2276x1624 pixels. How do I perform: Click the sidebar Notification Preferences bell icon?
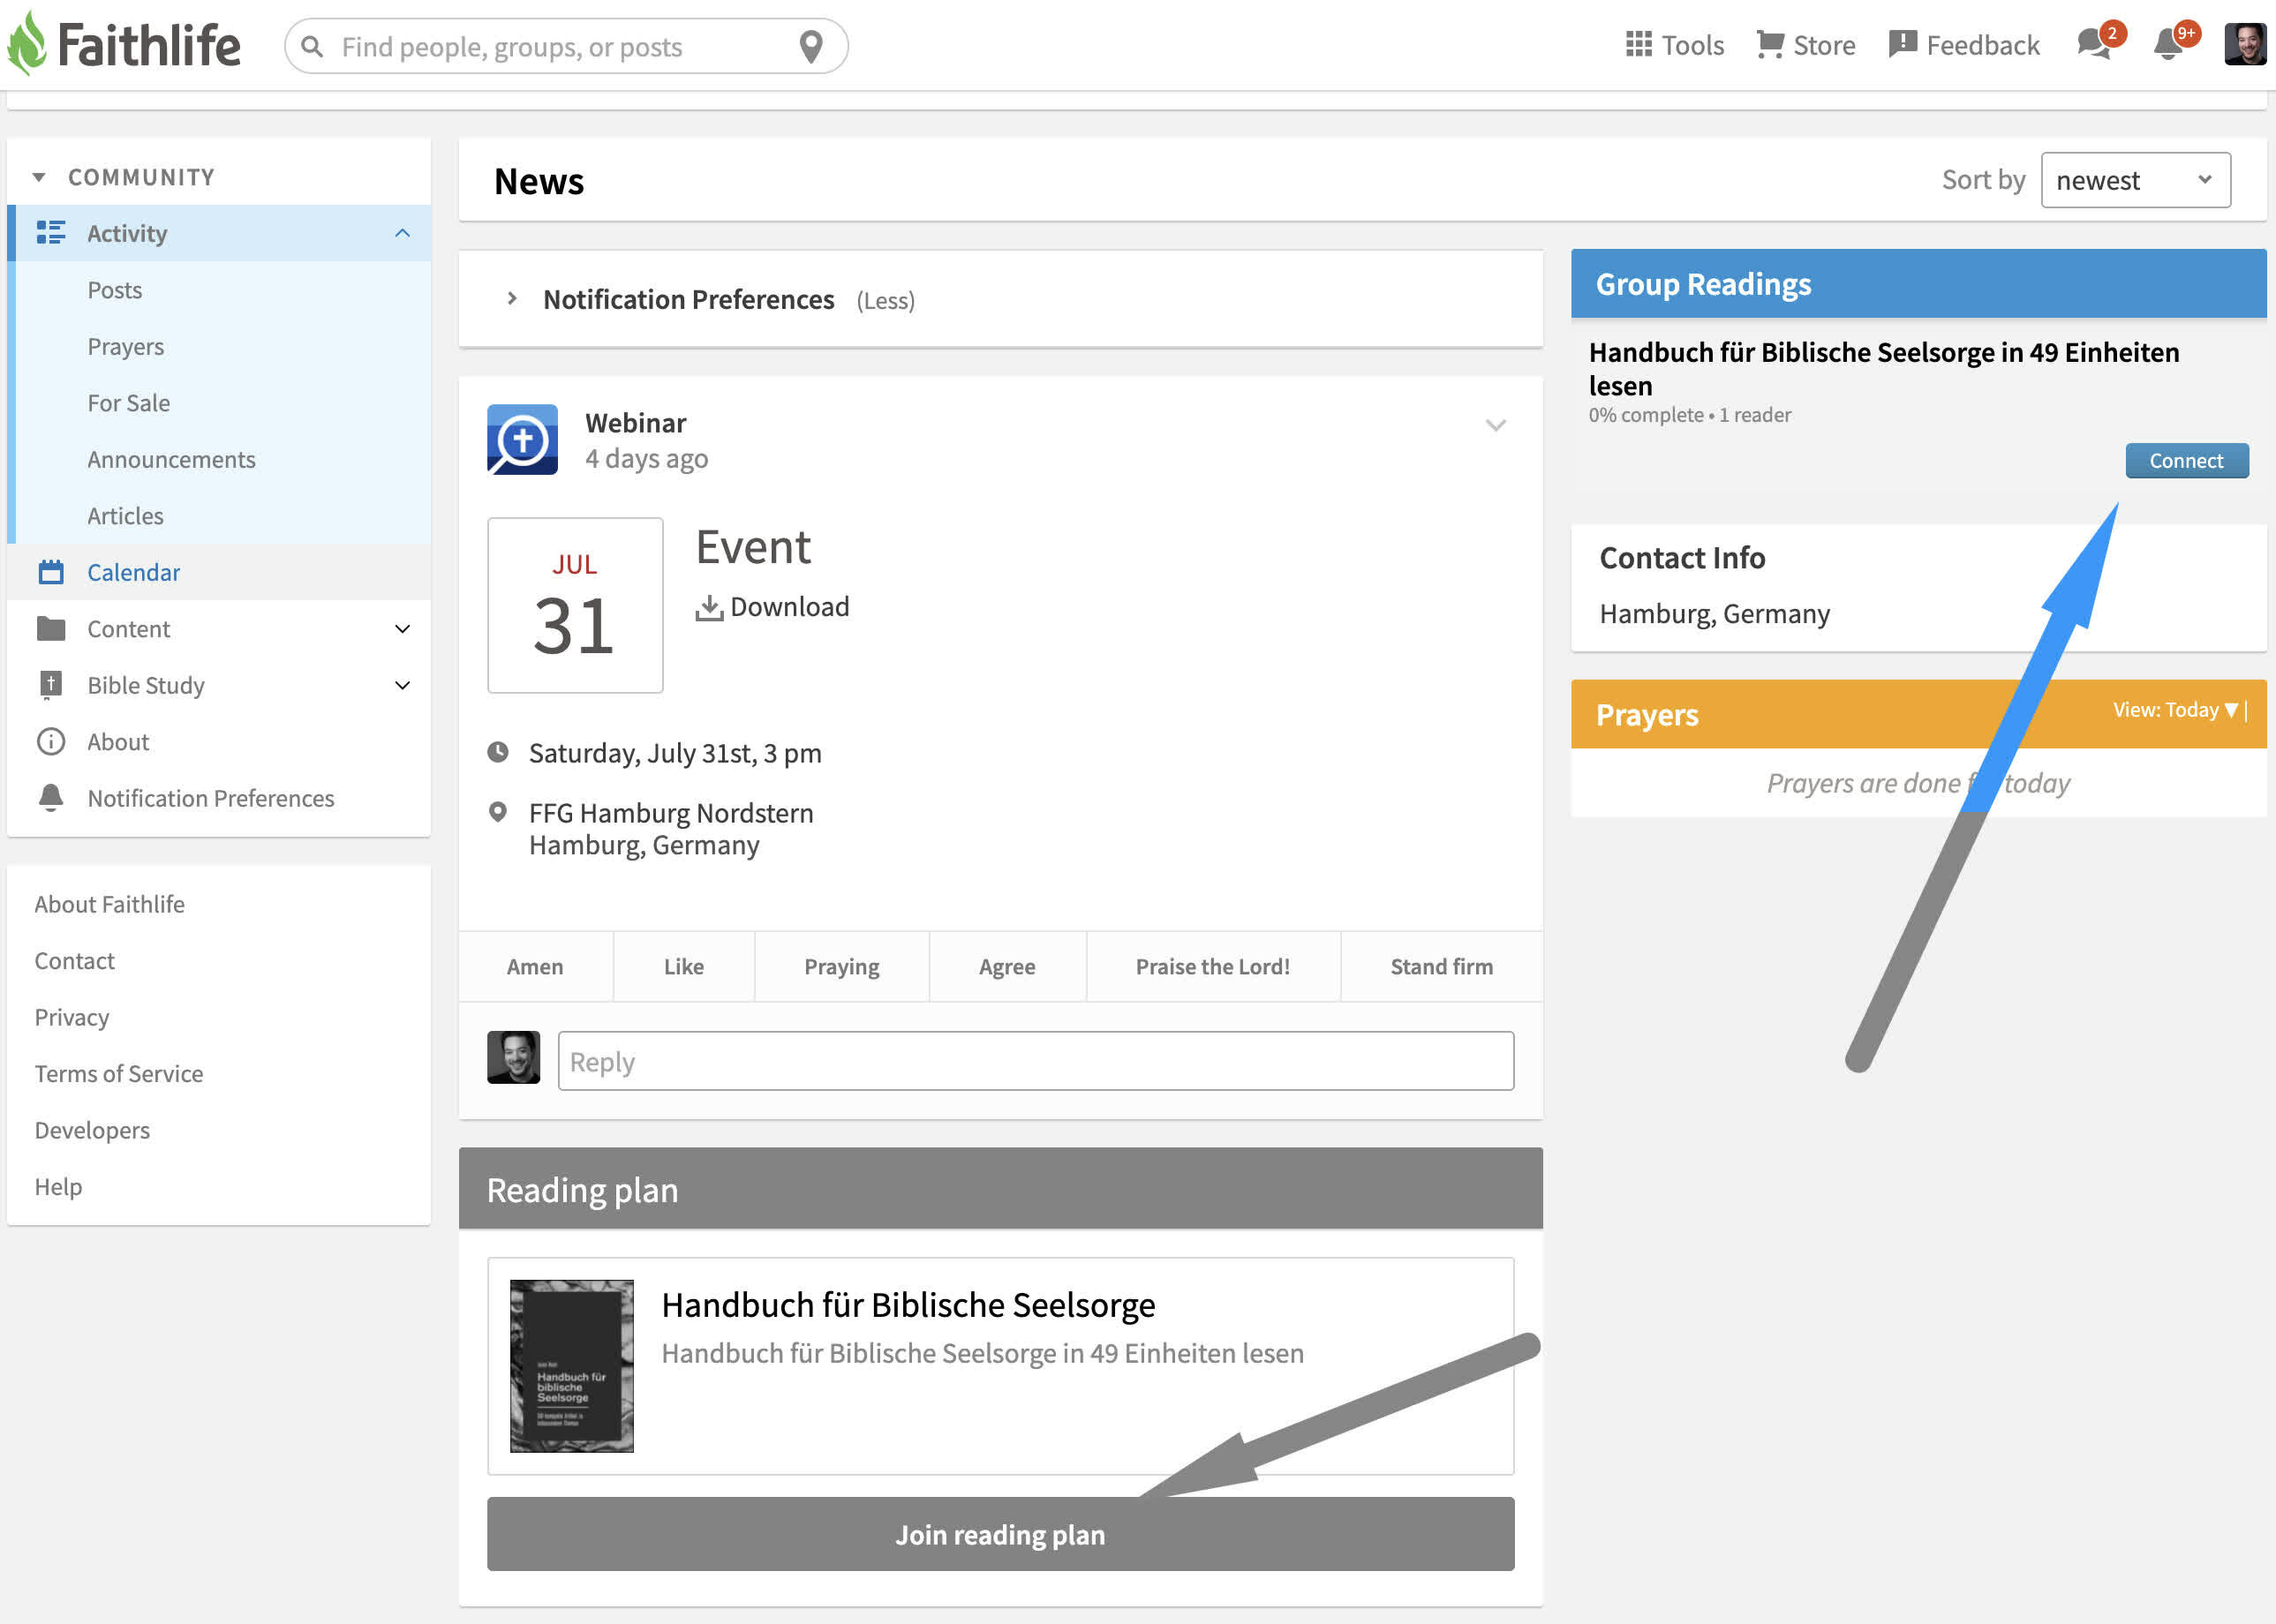coord(51,797)
